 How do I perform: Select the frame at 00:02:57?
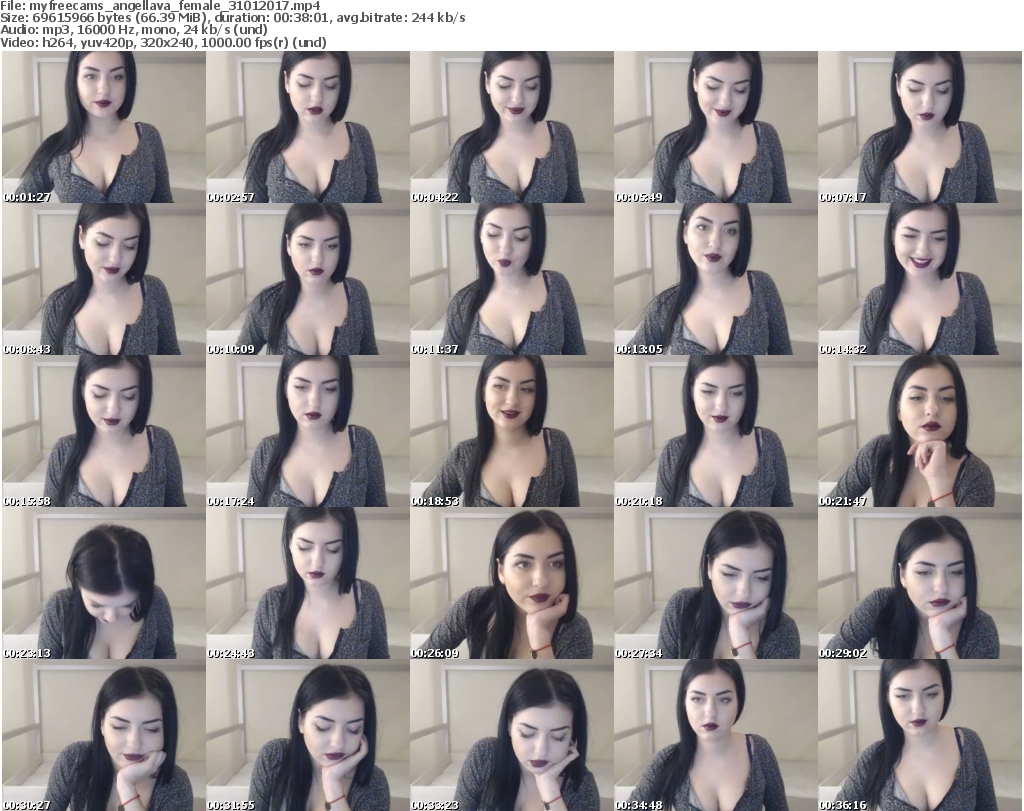point(307,127)
